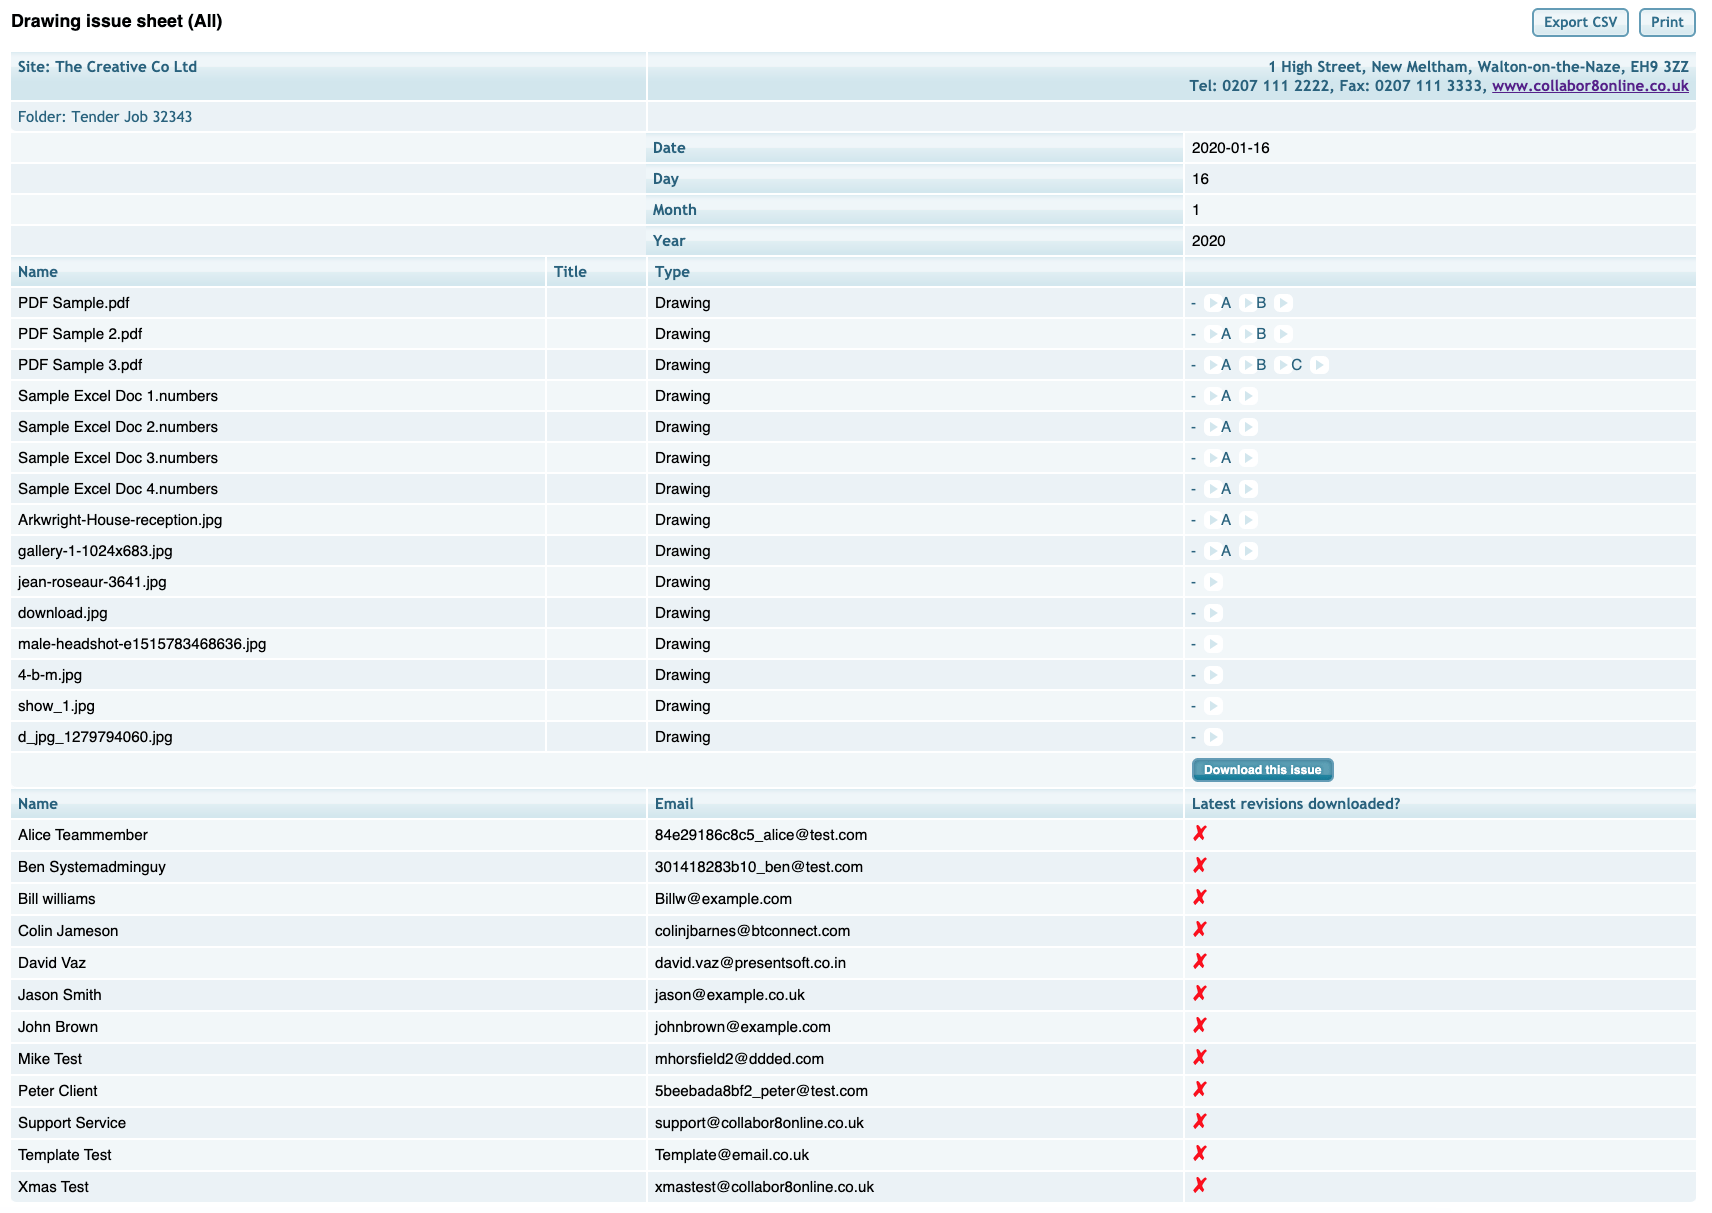Open revision A of Sample Excel Doc 1.numbers
Screen dimensions: 1712x1213
pyautogui.click(x=1226, y=396)
